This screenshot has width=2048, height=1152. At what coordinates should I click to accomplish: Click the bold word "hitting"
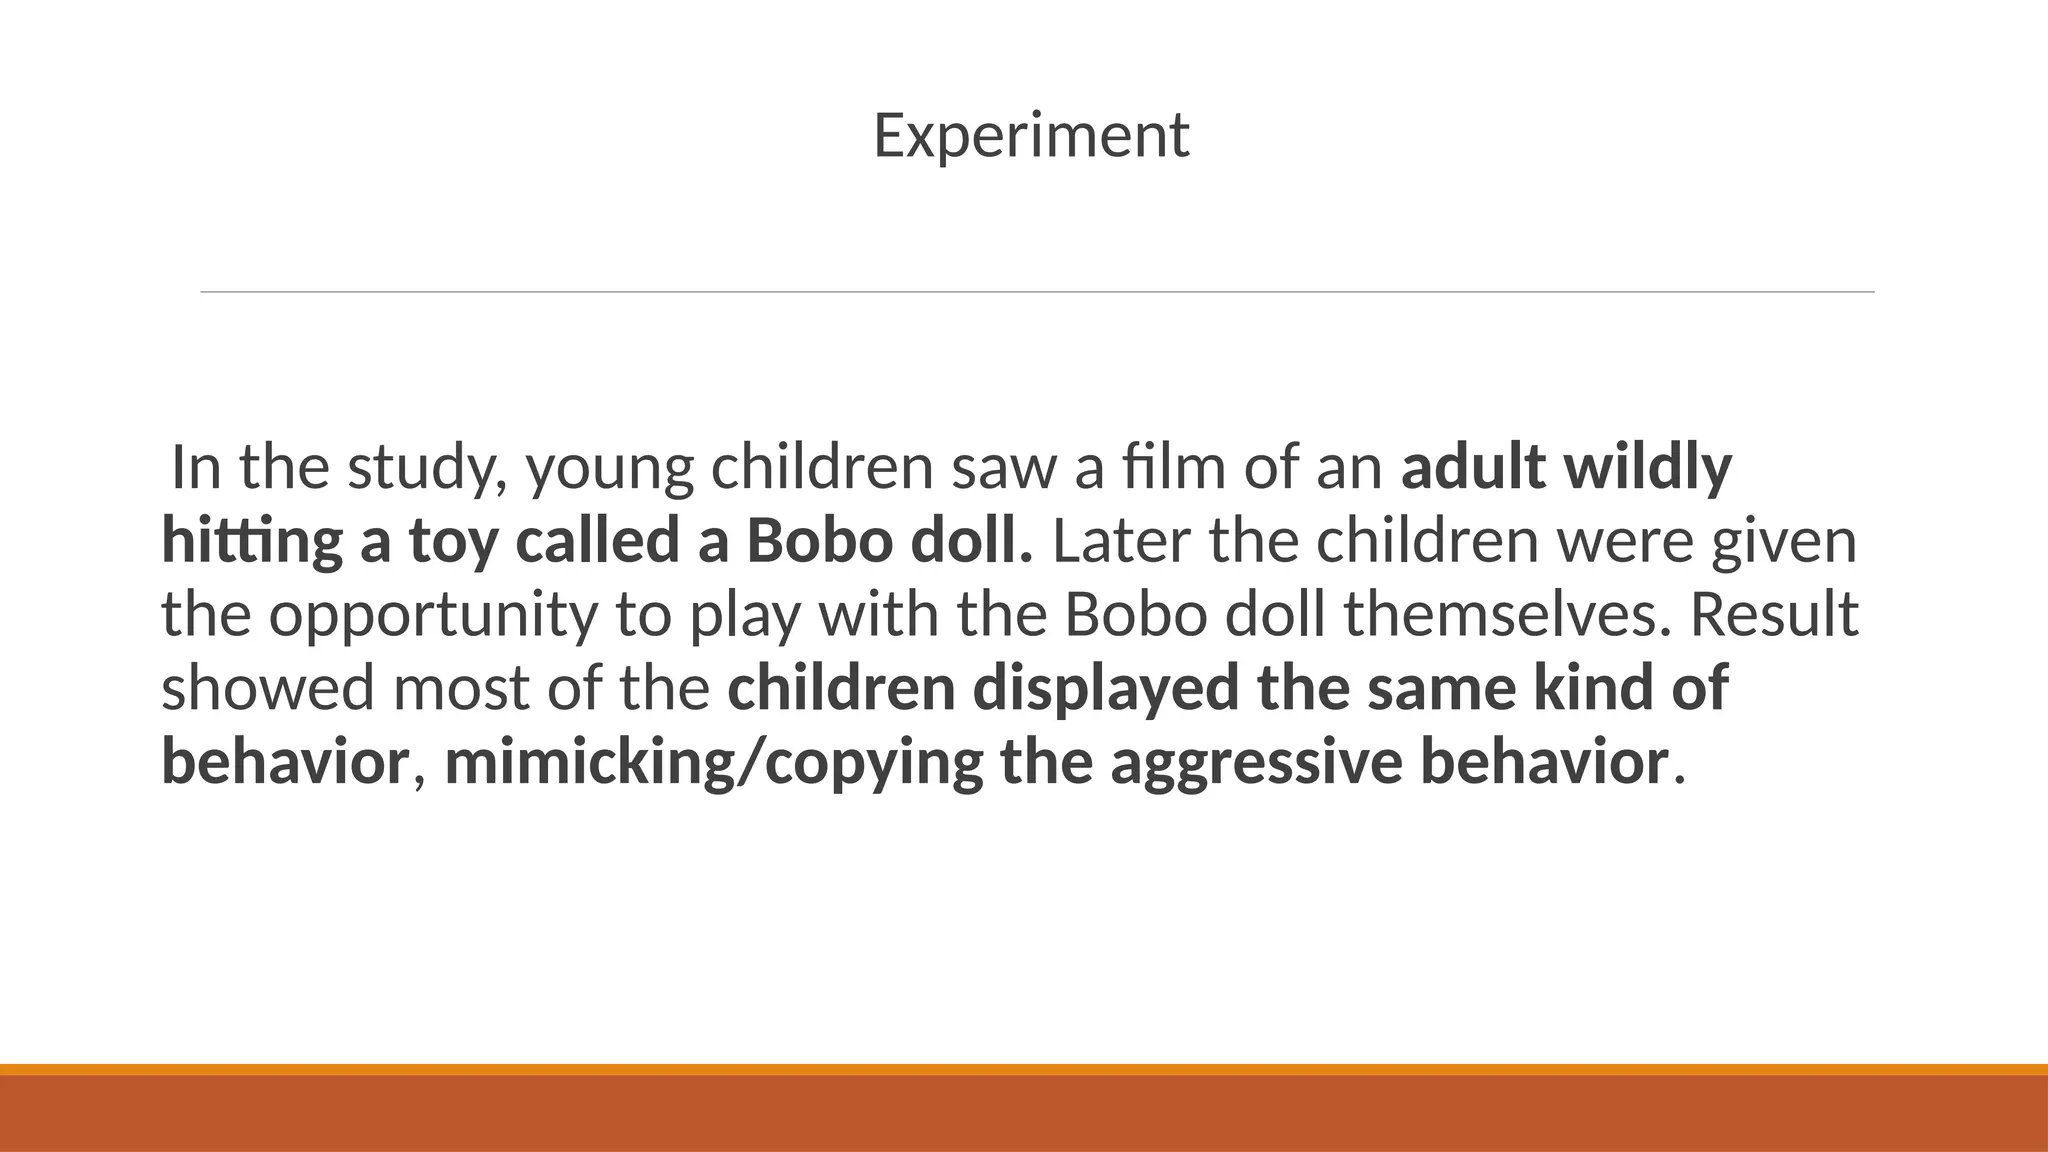(252, 541)
